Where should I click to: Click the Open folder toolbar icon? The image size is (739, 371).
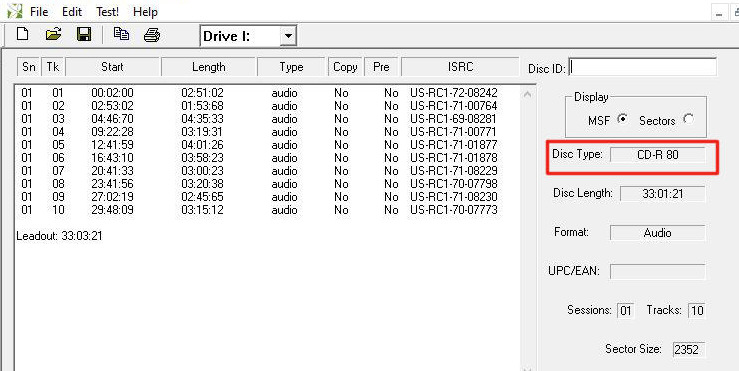[54, 34]
